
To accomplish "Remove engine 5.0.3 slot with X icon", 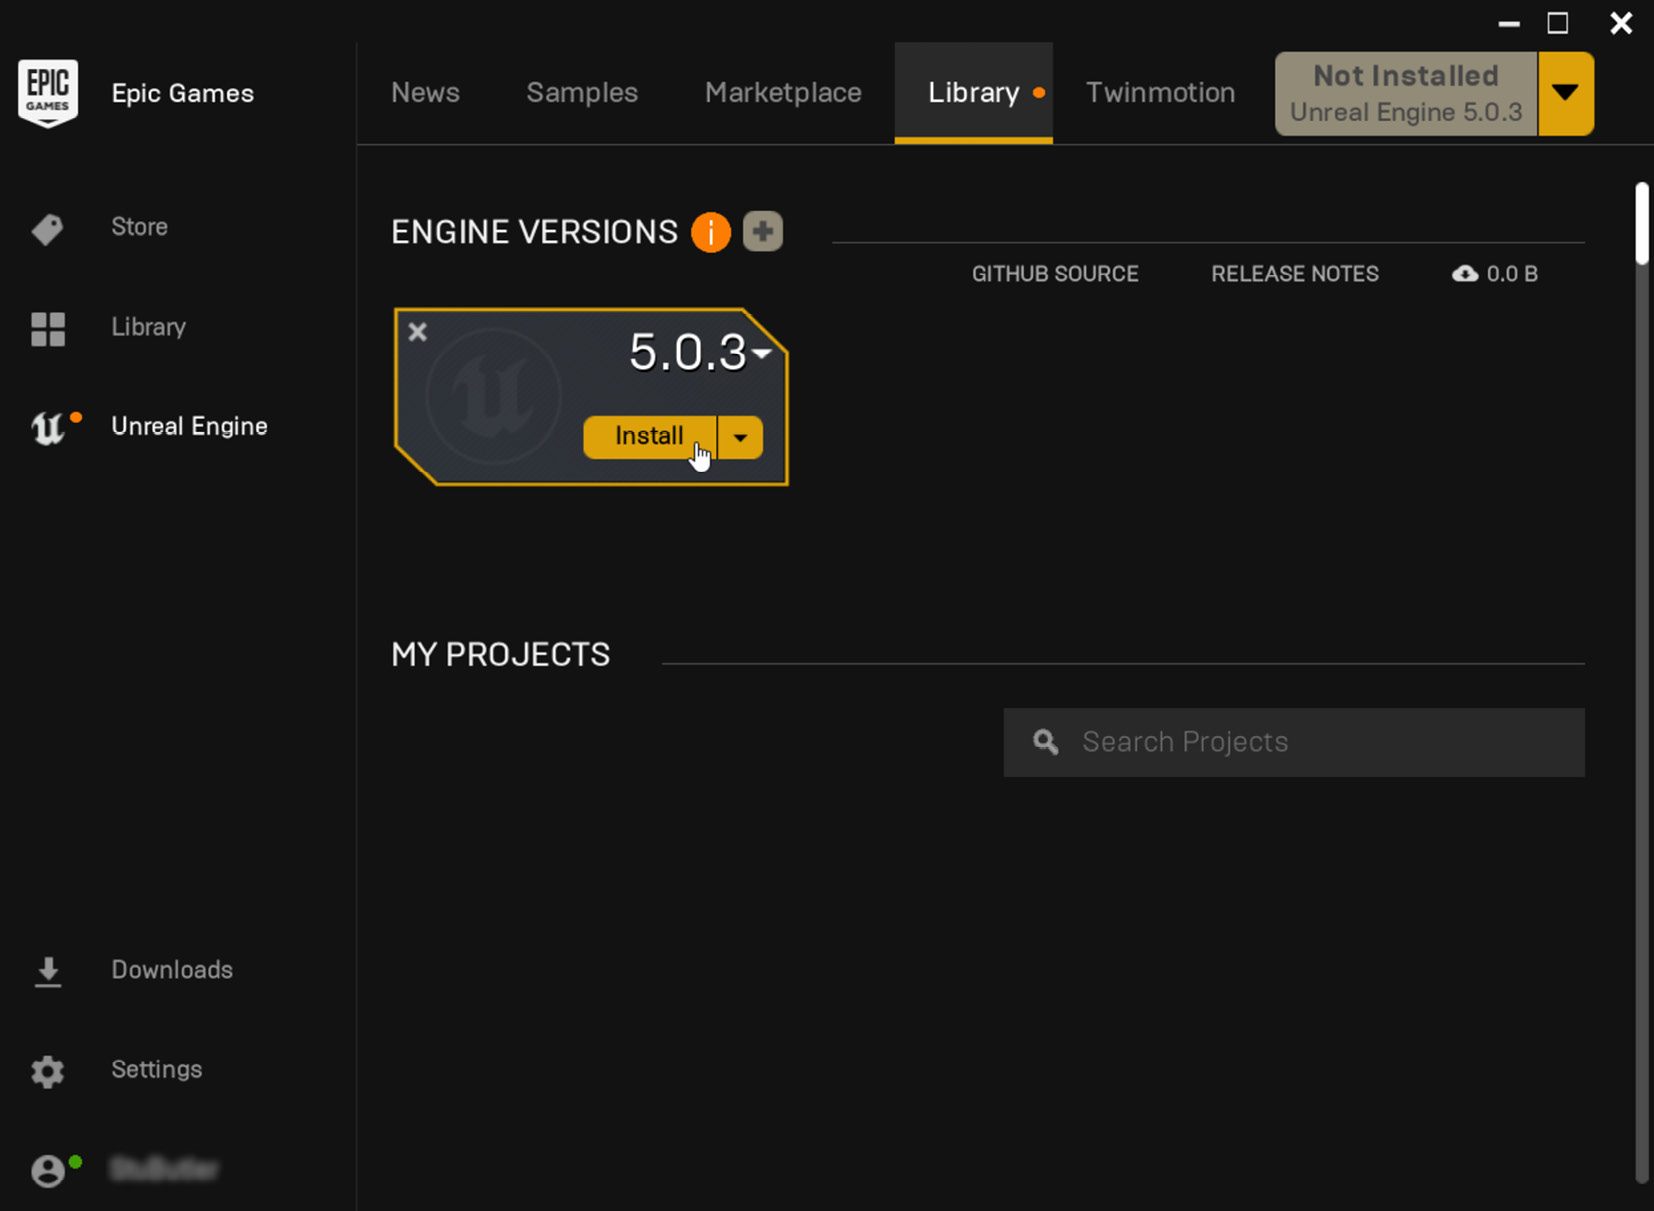I will [418, 332].
